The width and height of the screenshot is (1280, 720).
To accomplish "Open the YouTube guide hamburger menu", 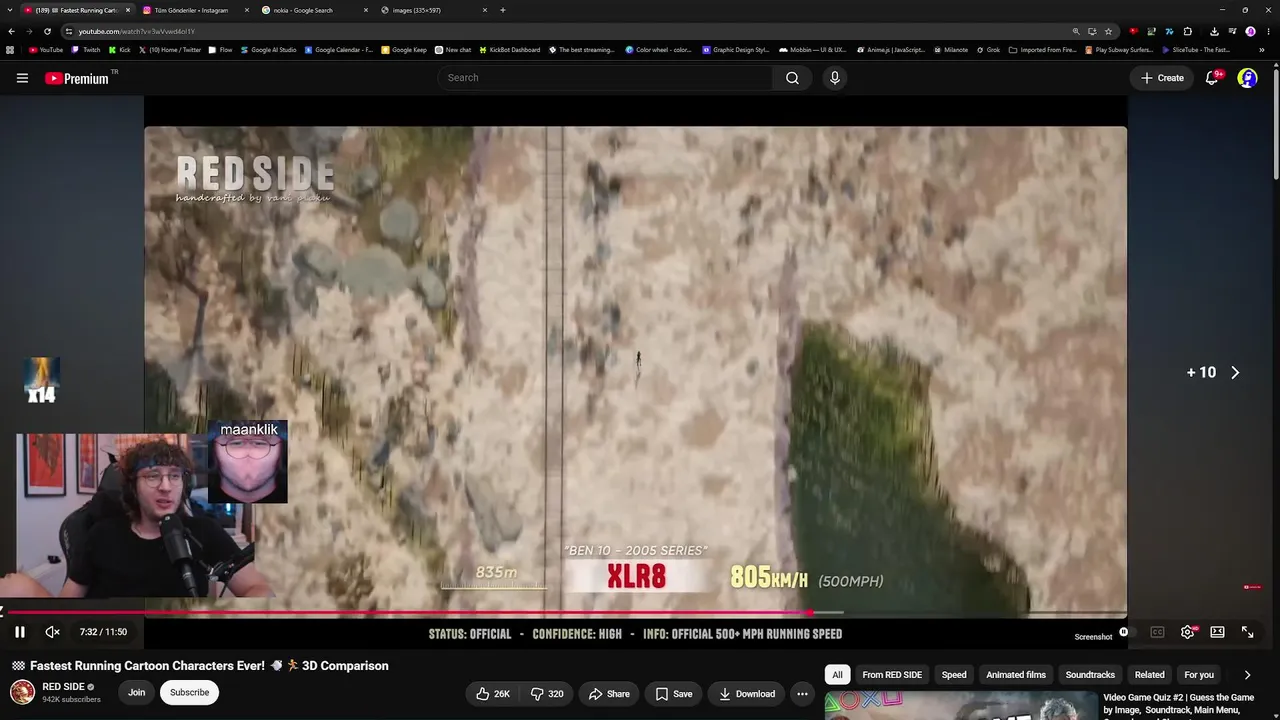I will 22,78.
